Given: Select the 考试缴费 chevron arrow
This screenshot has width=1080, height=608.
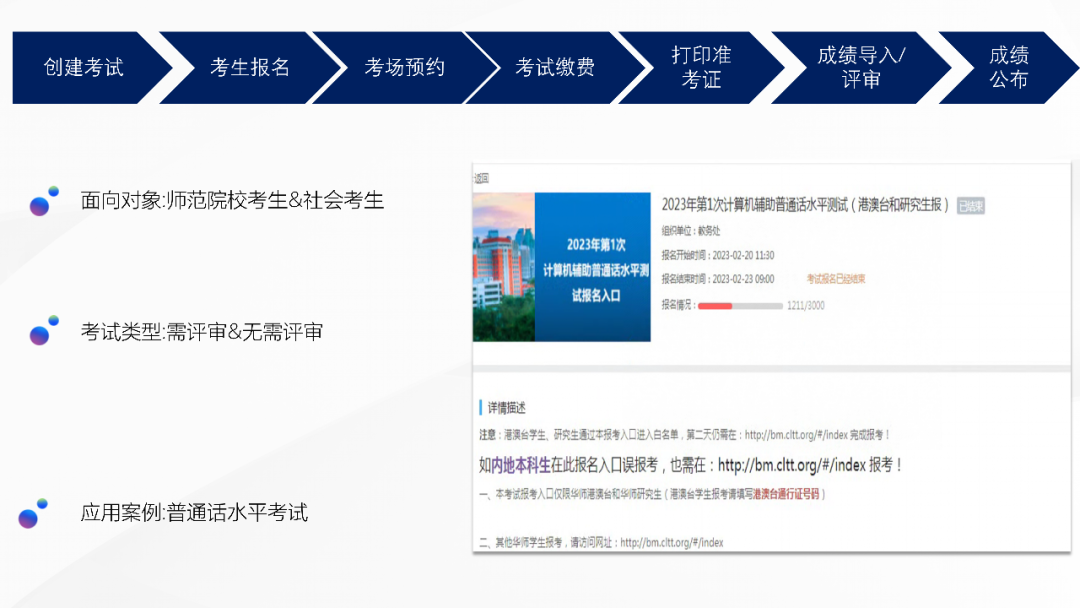Looking at the screenshot, I should pos(556,68).
